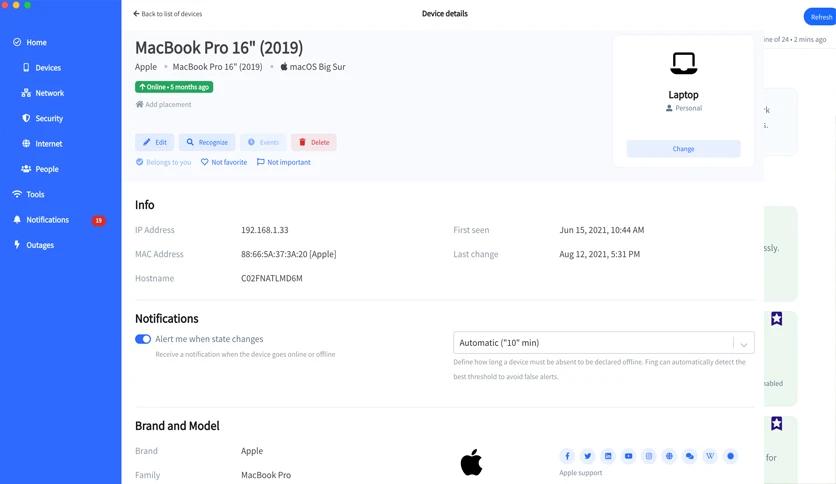Delete this device

(314, 142)
